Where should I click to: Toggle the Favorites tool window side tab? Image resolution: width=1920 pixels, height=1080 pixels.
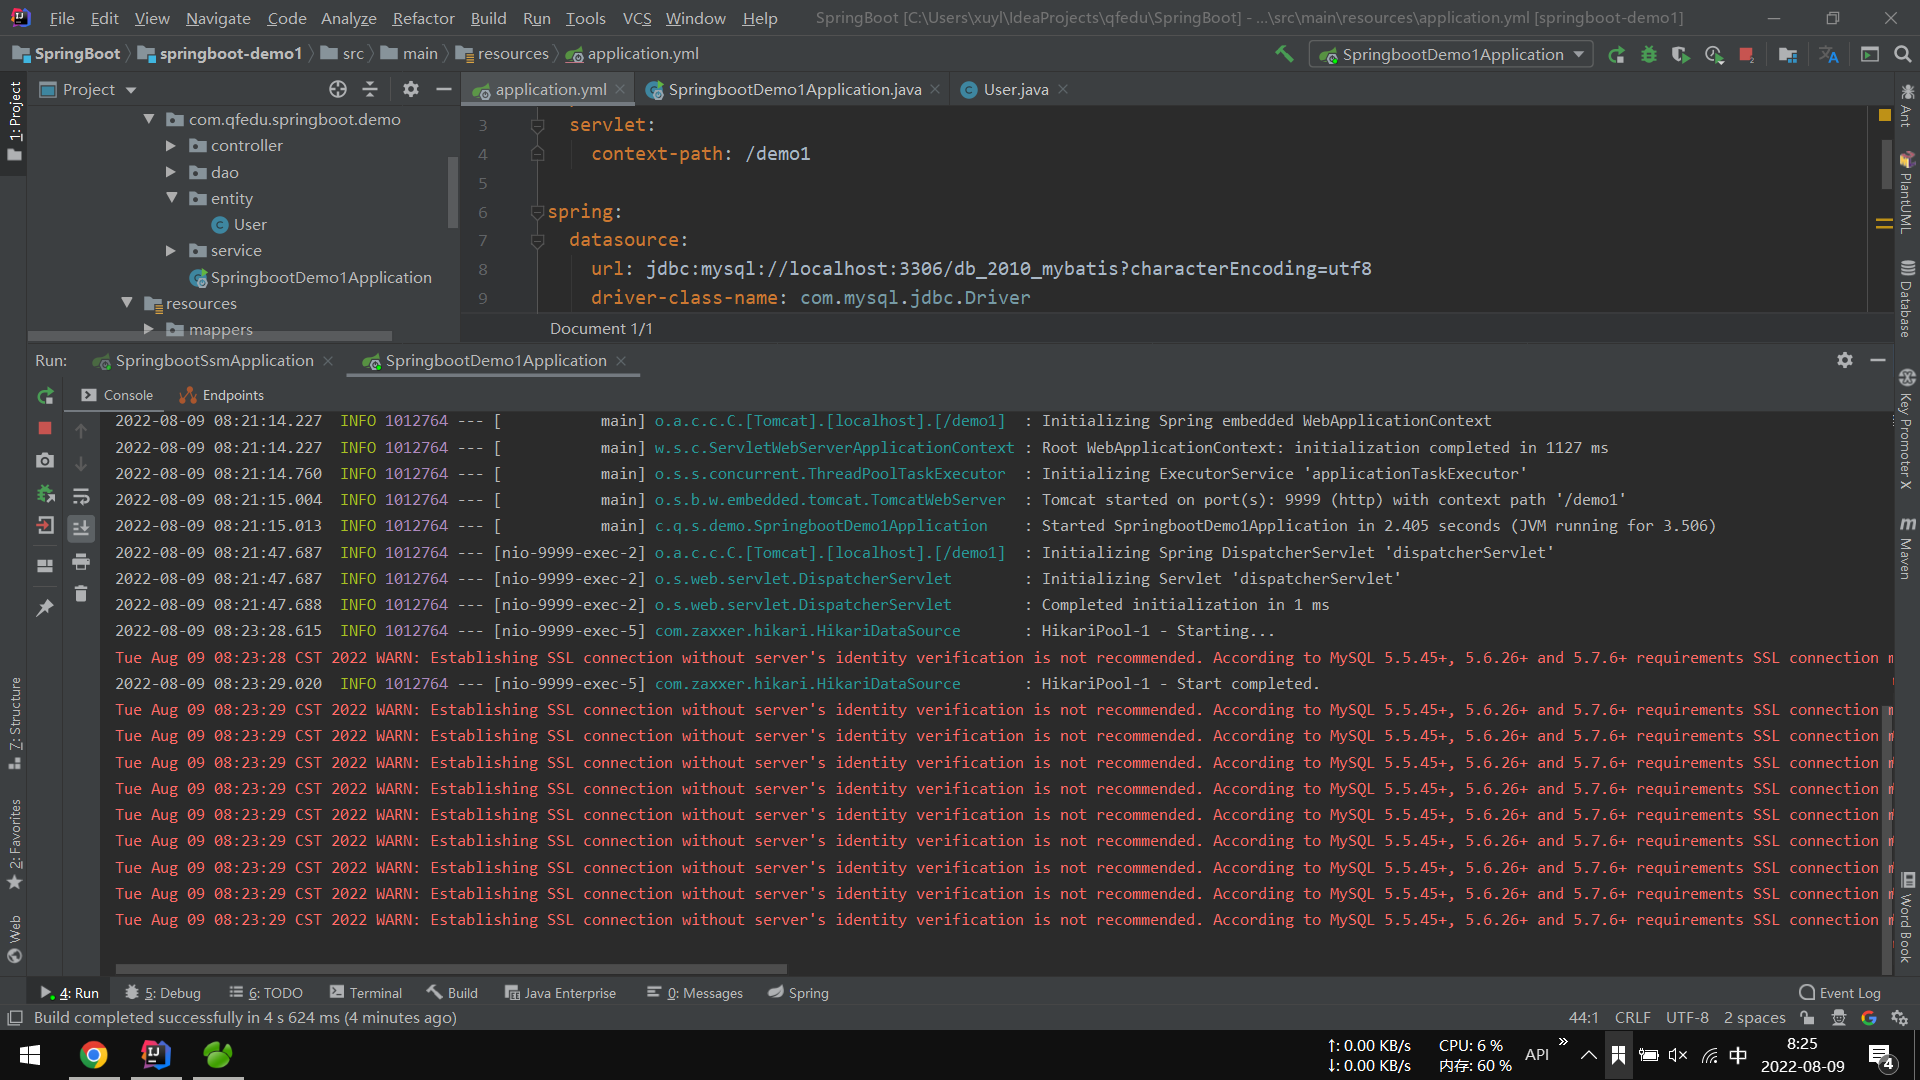click(x=14, y=845)
